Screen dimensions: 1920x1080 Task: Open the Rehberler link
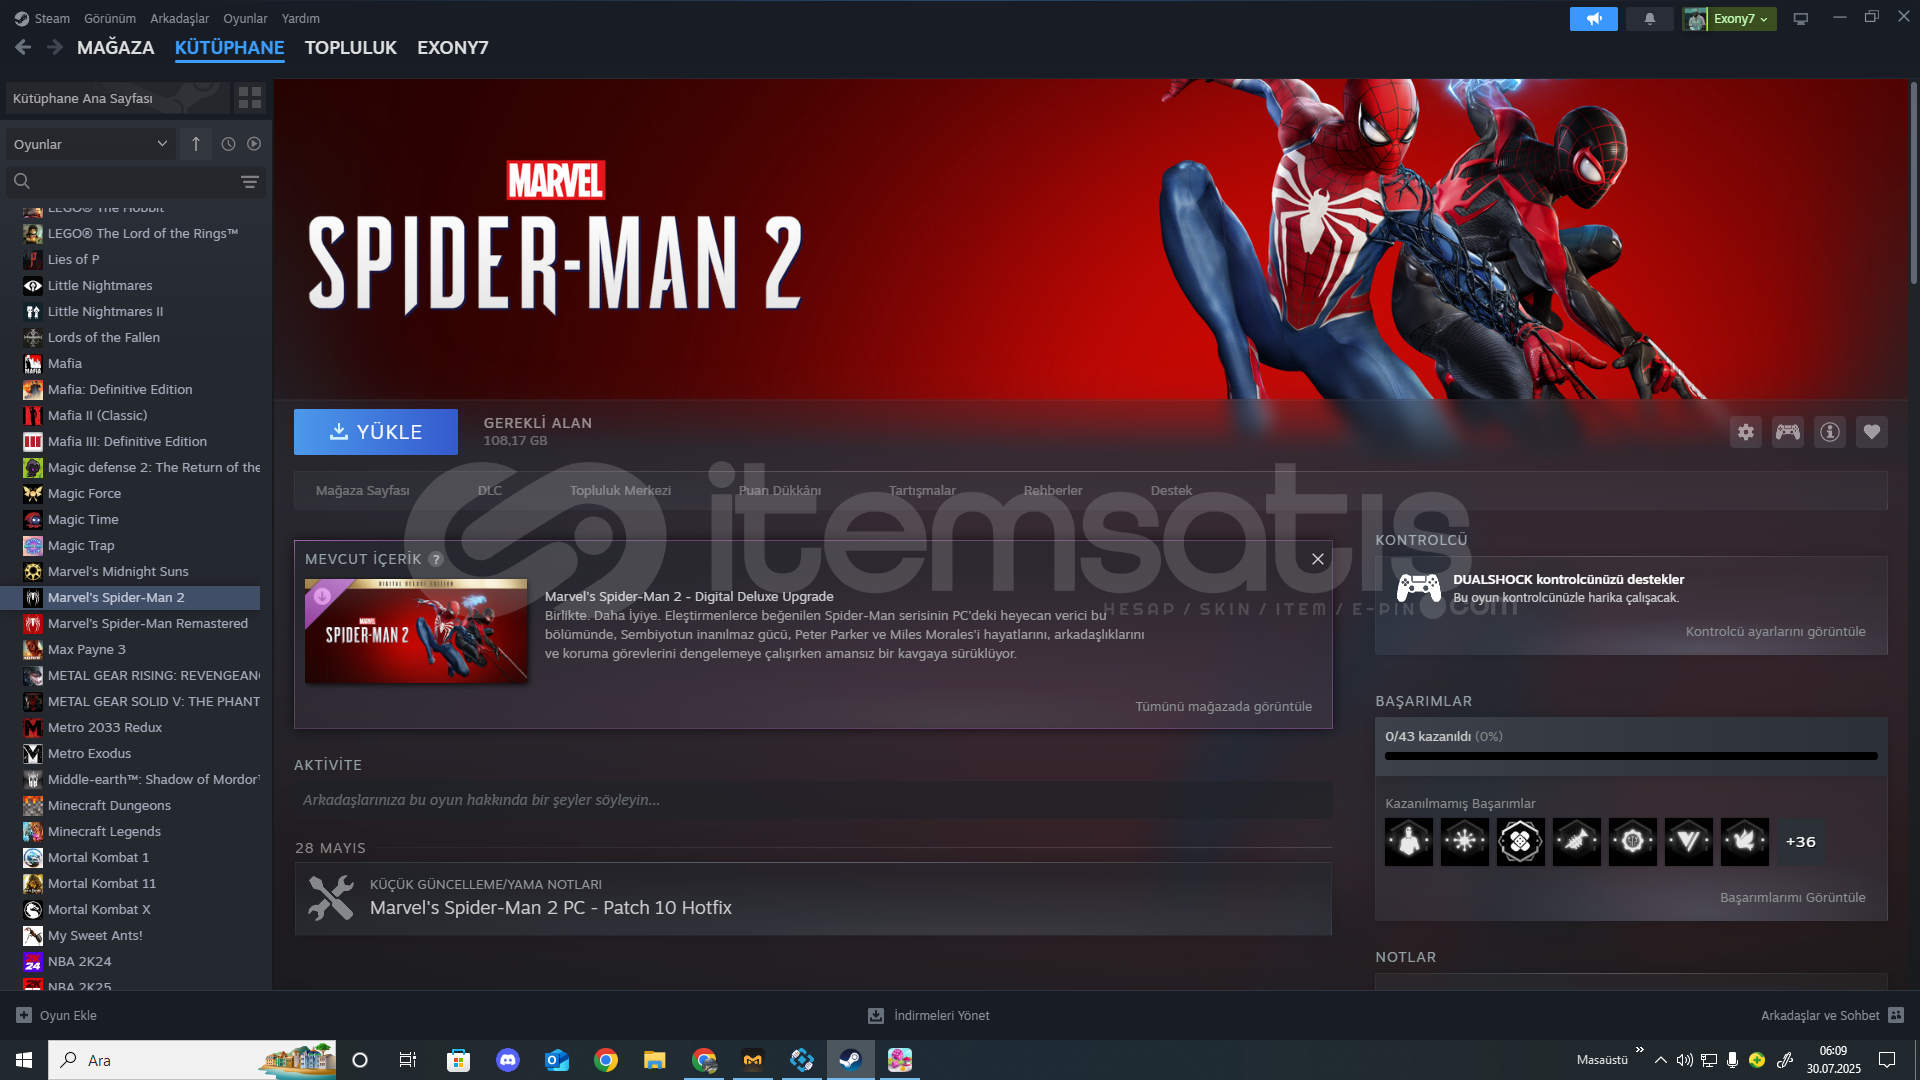(1053, 490)
